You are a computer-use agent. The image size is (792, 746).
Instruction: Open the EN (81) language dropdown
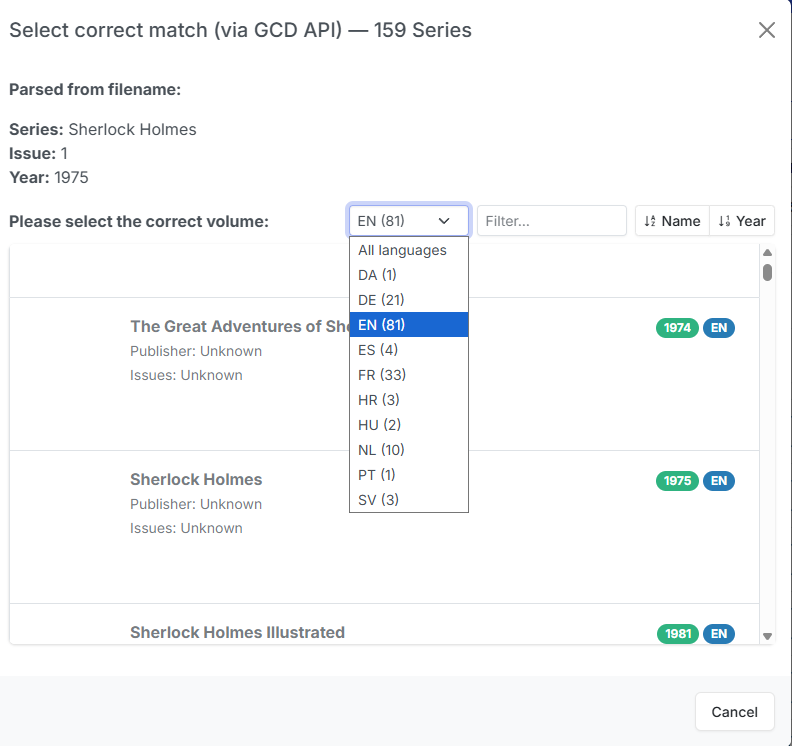click(x=409, y=221)
